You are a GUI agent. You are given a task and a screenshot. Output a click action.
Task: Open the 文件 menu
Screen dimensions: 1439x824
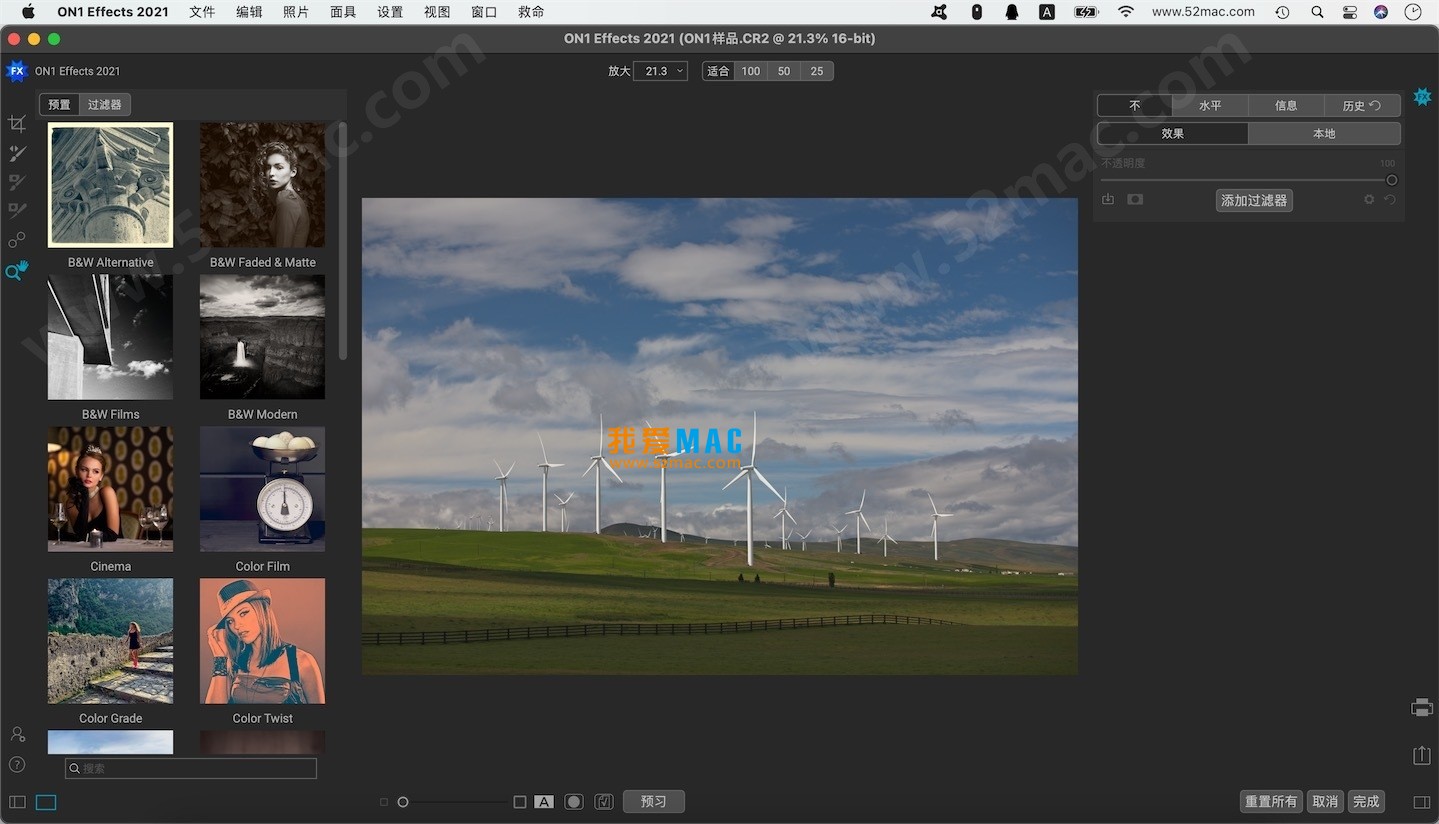pyautogui.click(x=202, y=12)
